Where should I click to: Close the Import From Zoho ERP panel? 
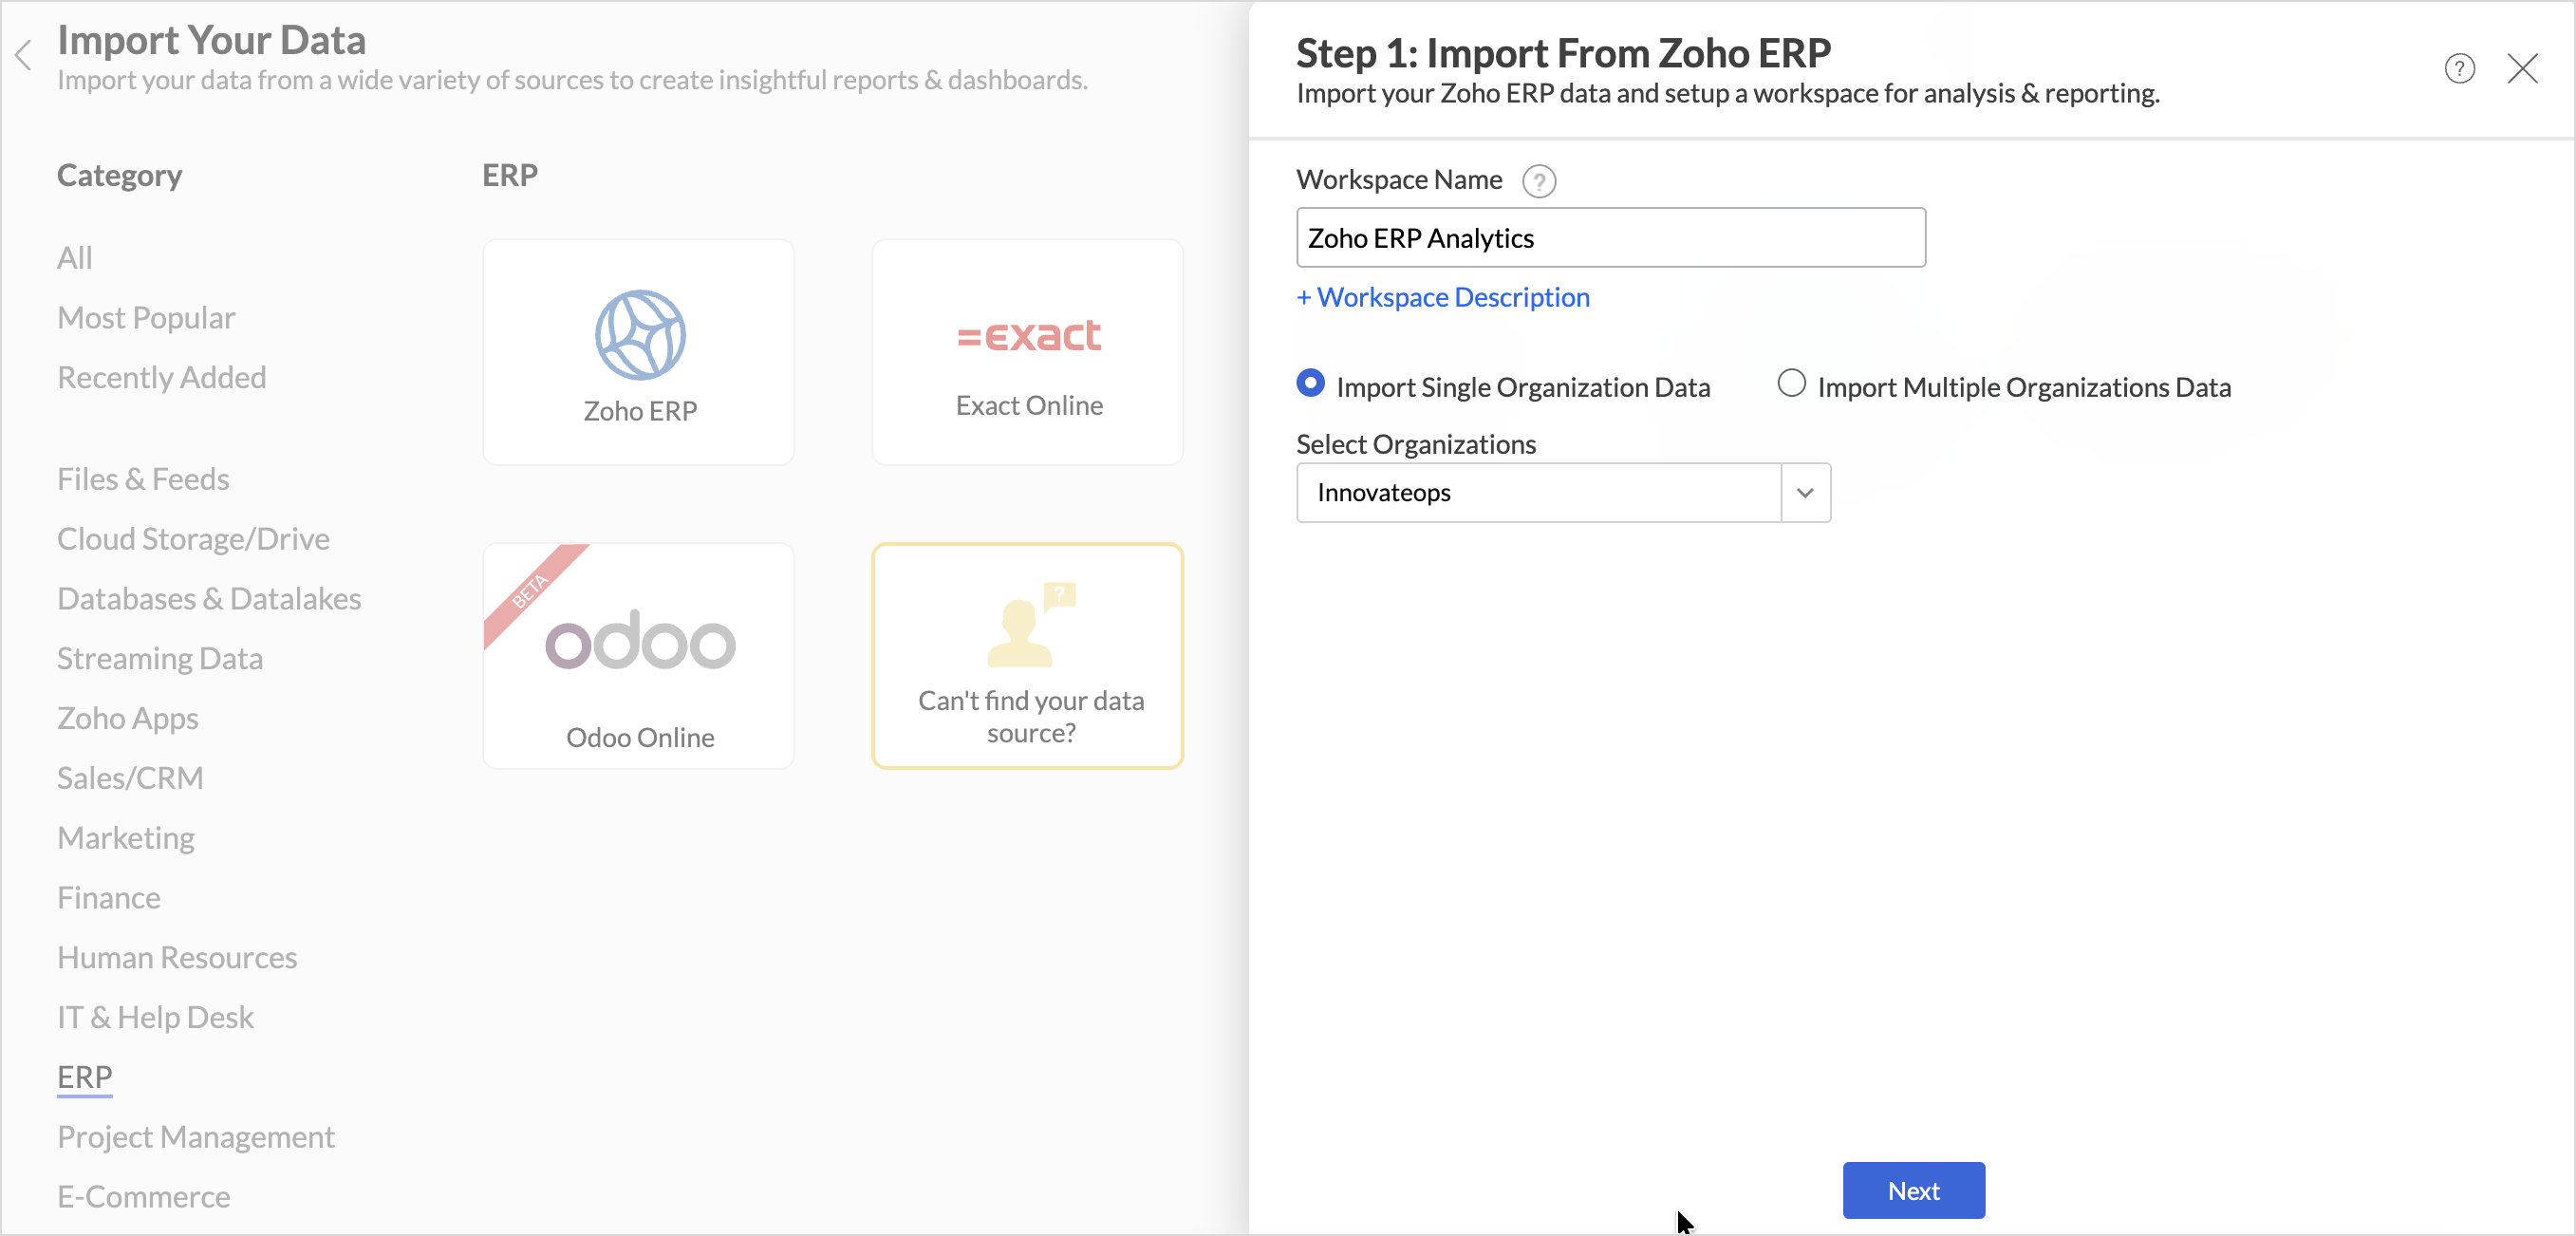point(2522,69)
